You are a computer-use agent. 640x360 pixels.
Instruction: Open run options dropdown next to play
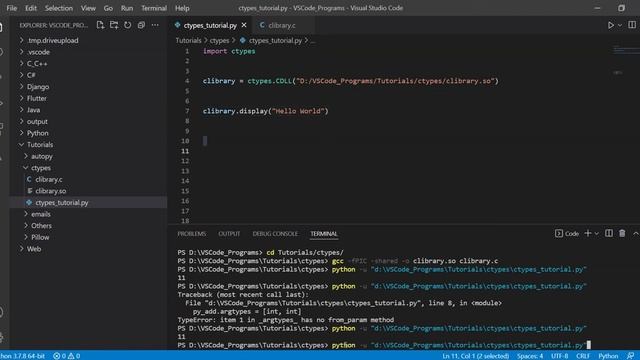pos(620,25)
